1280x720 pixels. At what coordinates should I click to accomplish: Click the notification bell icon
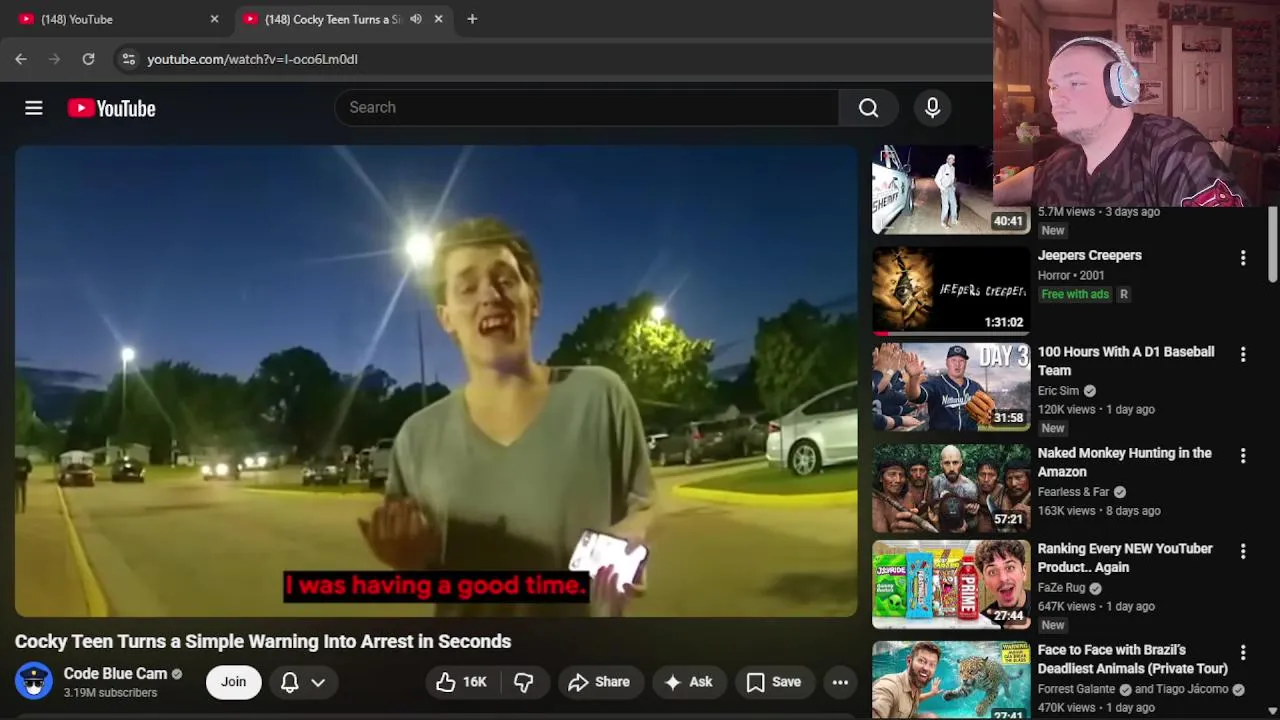290,682
